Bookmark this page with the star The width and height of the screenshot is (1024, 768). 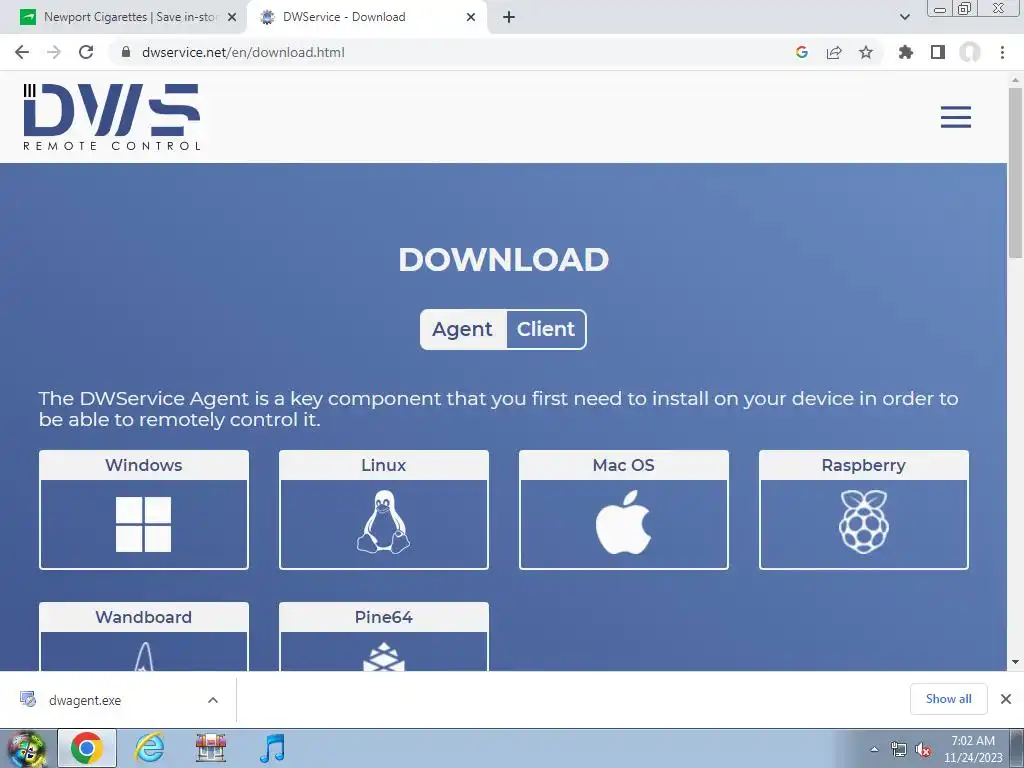click(x=866, y=52)
